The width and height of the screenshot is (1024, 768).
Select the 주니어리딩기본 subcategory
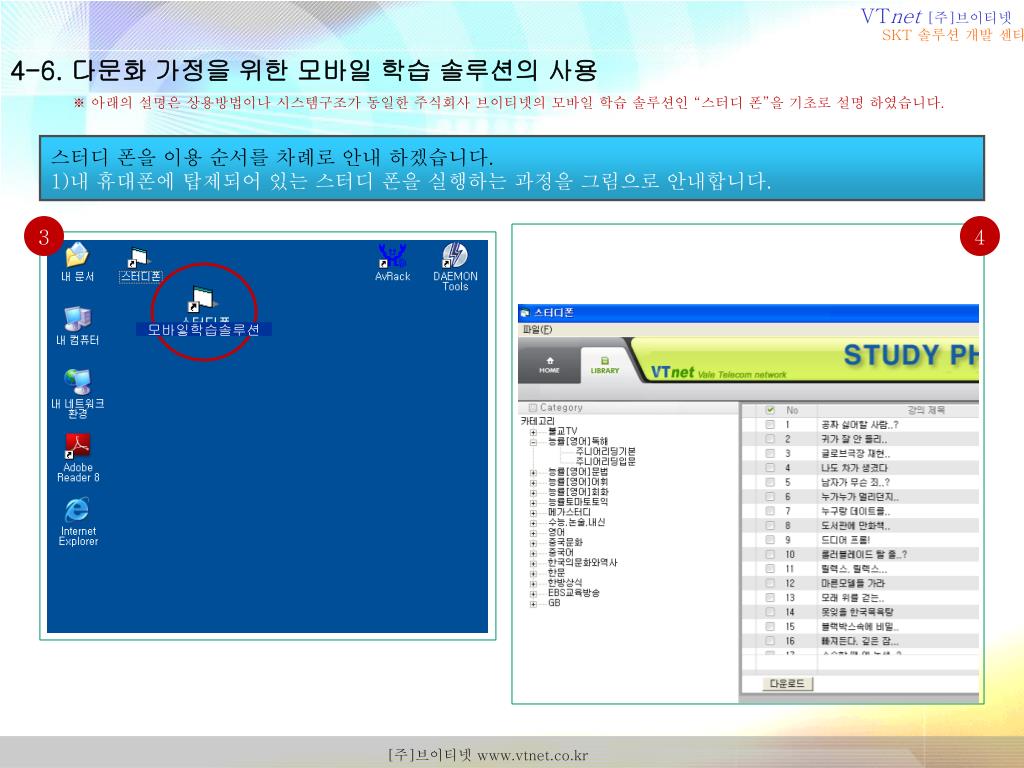[x=605, y=451]
